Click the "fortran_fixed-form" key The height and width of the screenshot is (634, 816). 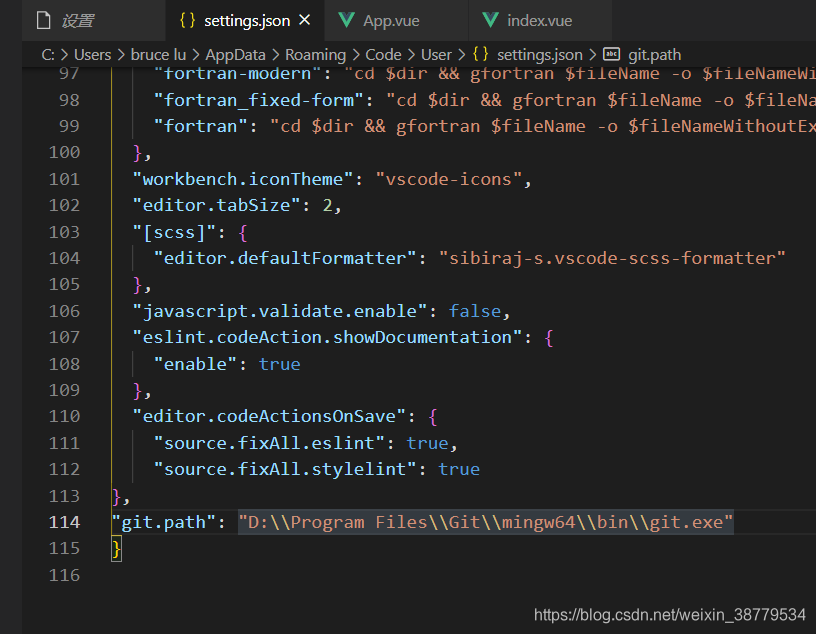click(259, 100)
